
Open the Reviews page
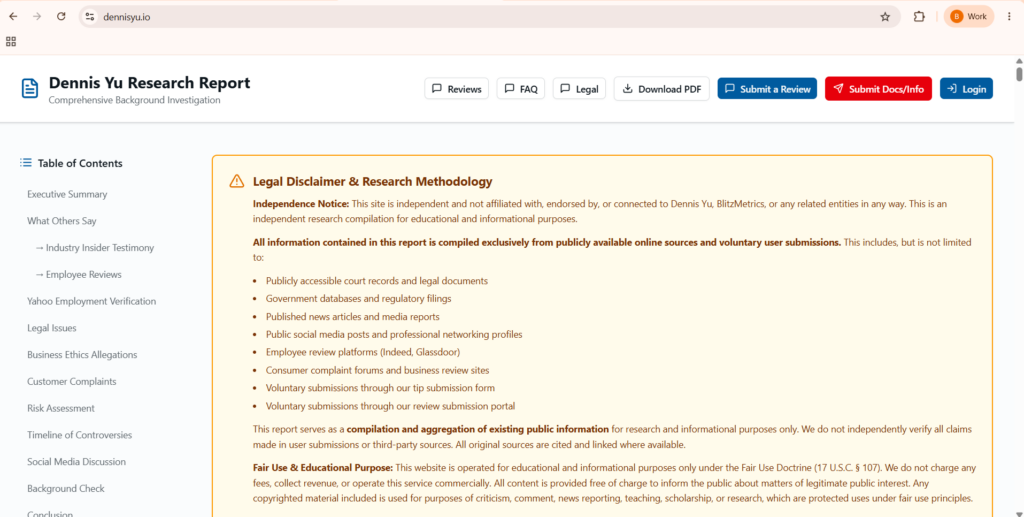[x=456, y=89]
